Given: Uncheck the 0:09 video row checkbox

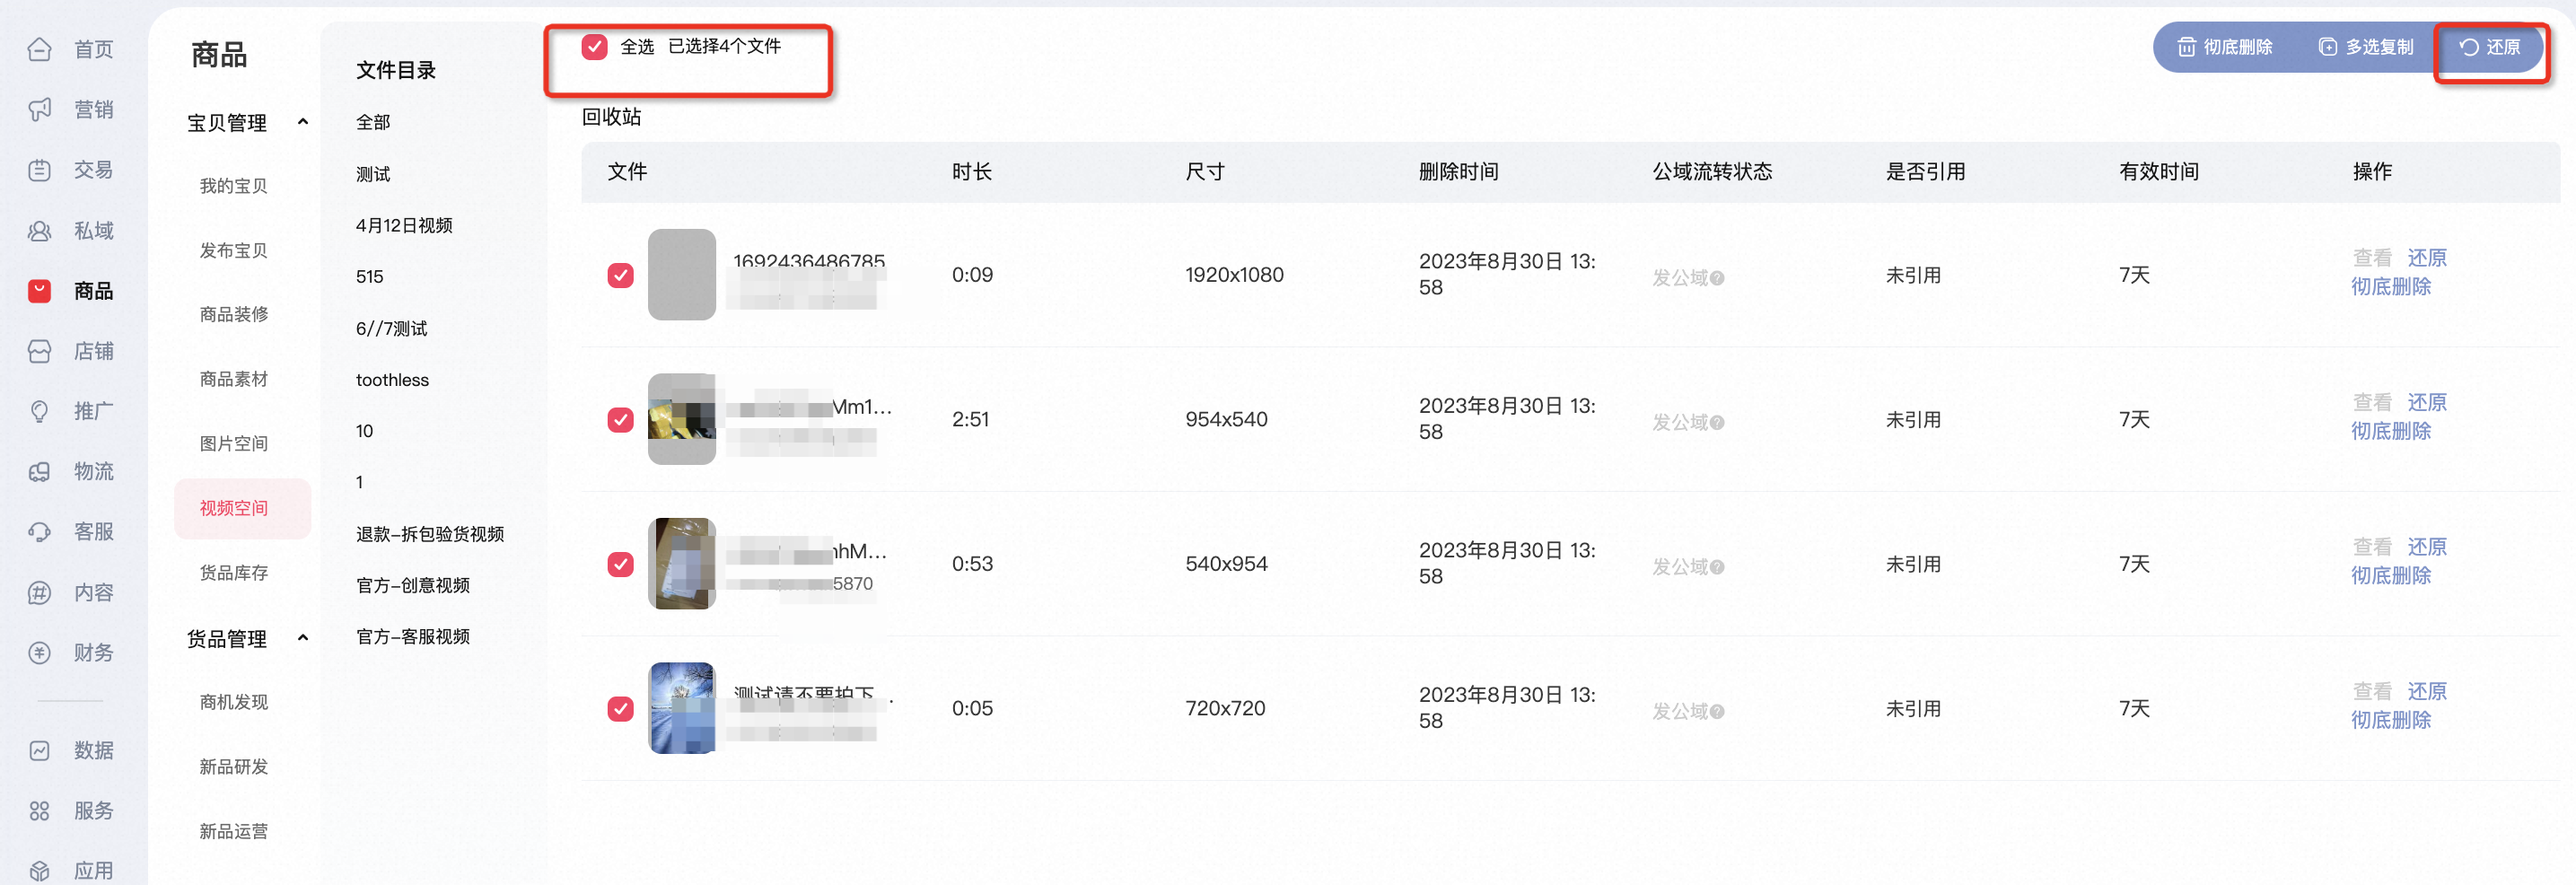Looking at the screenshot, I should pyautogui.click(x=620, y=275).
